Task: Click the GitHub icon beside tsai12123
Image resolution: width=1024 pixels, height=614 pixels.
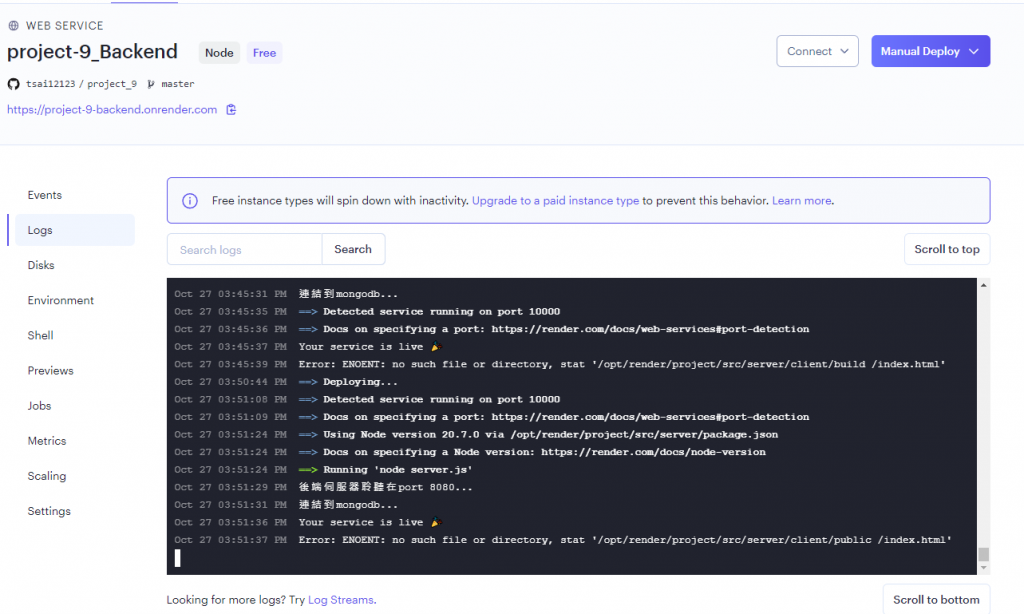Action: pos(14,84)
